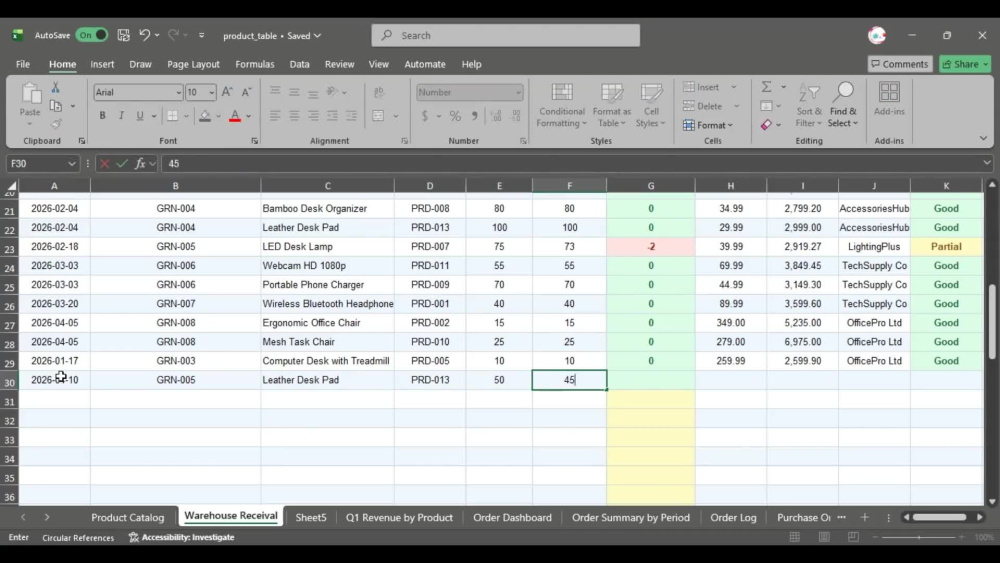The width and height of the screenshot is (1000, 563).
Task: Switch to Page Layout view icon
Action: [824, 537]
